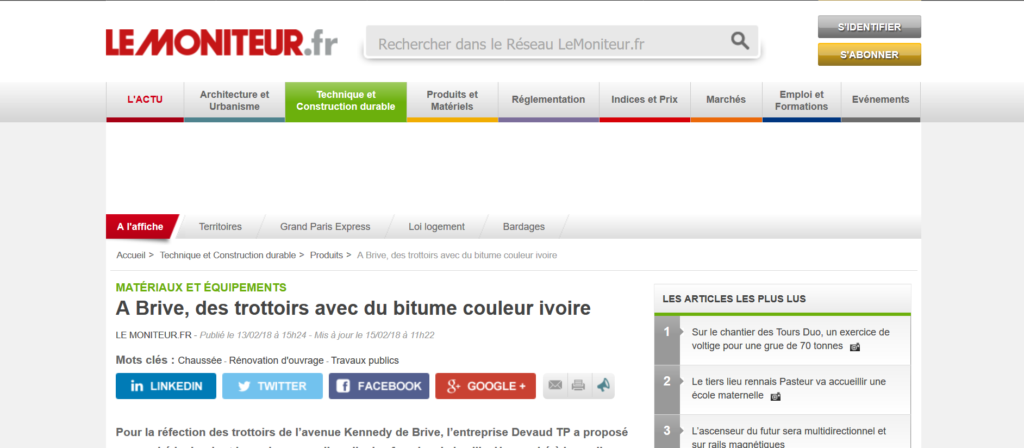Select the Bardages tab
This screenshot has height=448, width=1024.
524,227
